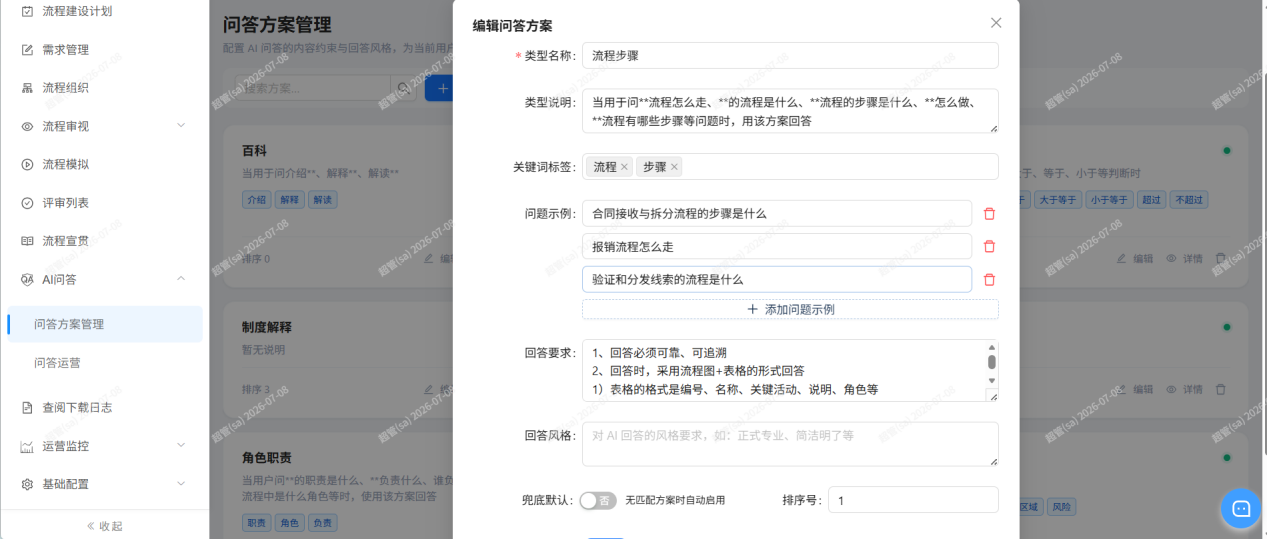Expand the 运营监控 submenu chevron
Image resolution: width=1267 pixels, height=539 pixels.
(x=181, y=445)
